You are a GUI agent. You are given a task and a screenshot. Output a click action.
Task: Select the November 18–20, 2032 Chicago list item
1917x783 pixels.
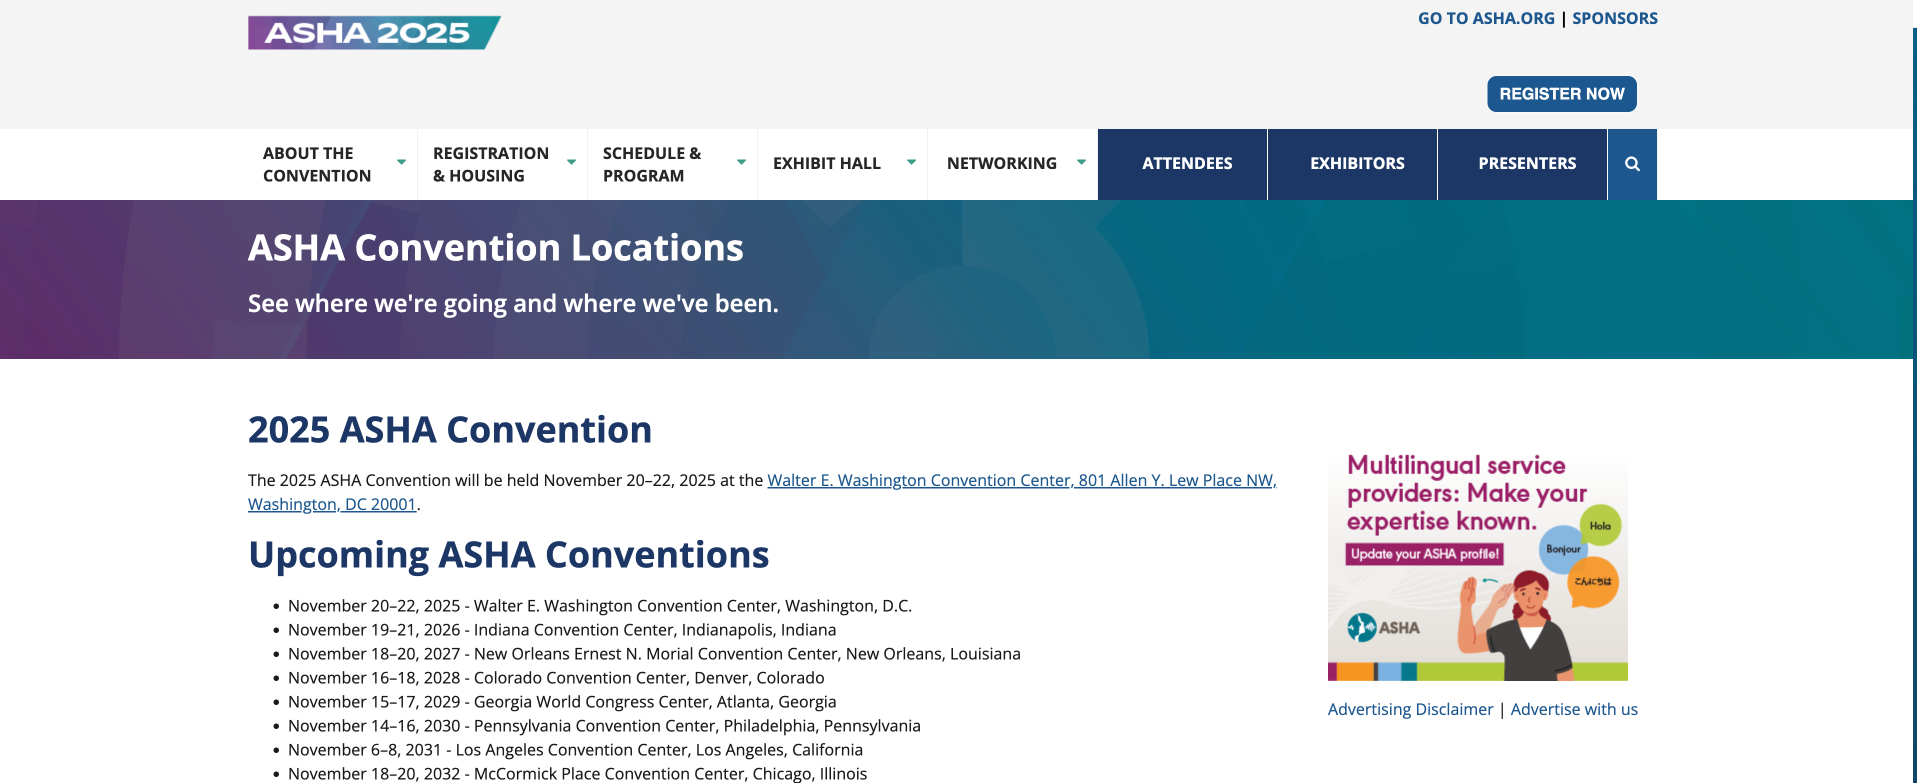click(x=577, y=773)
